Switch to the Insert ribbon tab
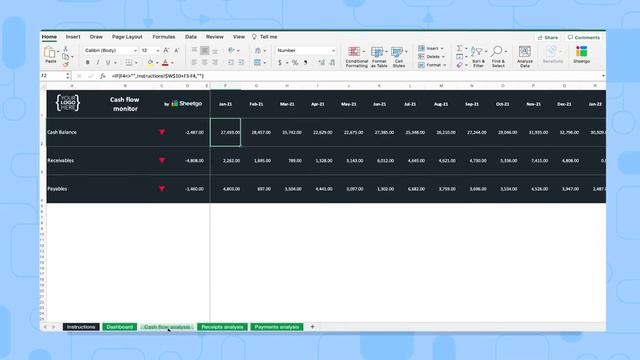640x360 pixels. pyautogui.click(x=73, y=37)
